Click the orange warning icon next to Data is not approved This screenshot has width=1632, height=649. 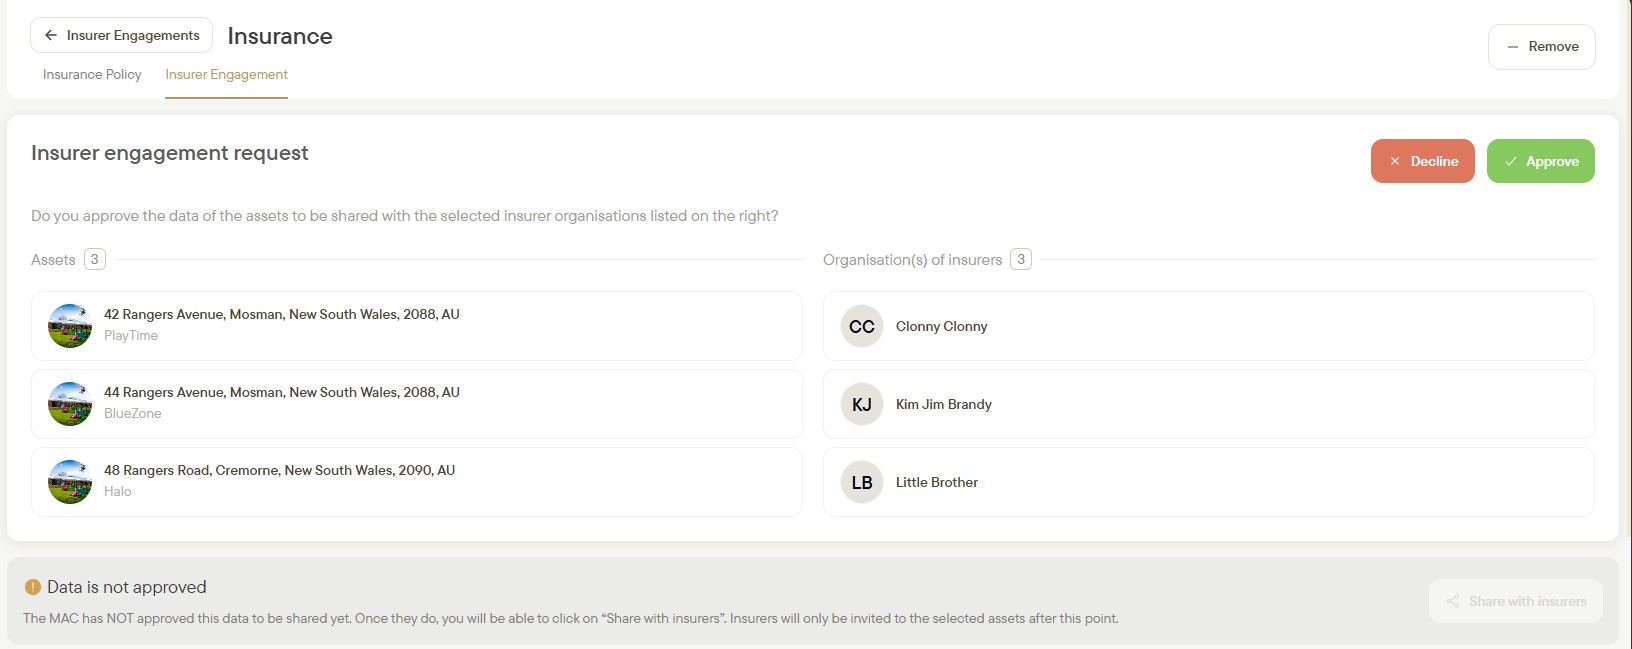pos(33,587)
